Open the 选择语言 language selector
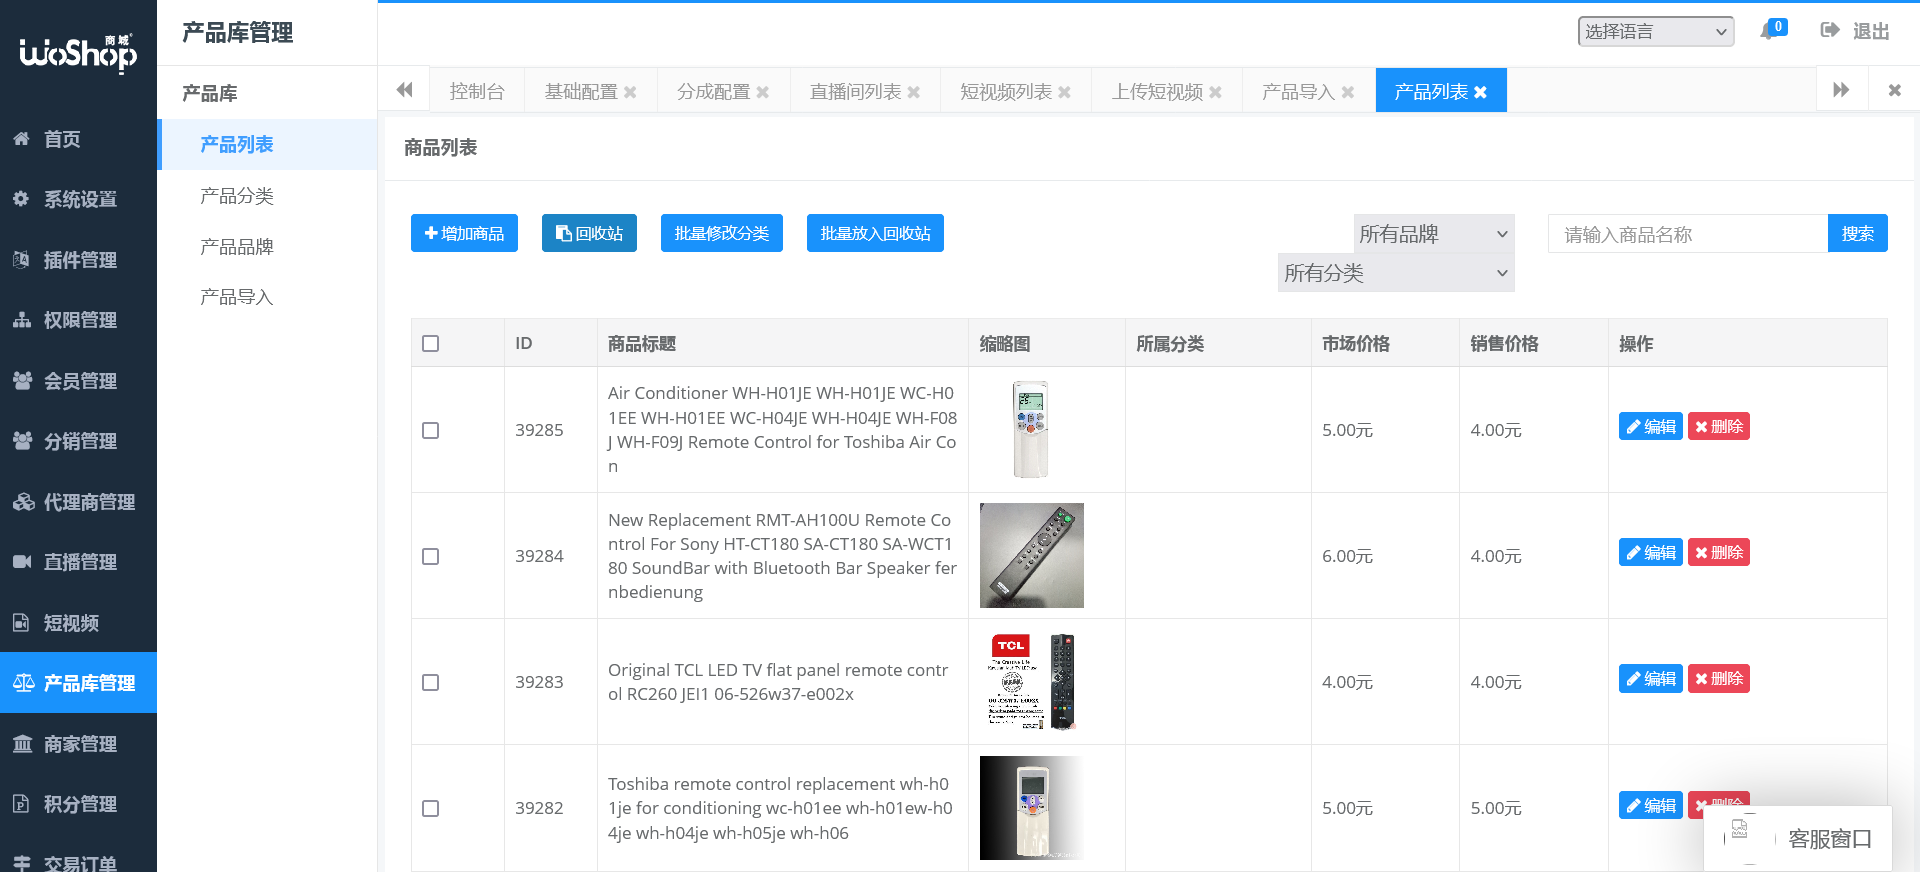 click(1655, 32)
